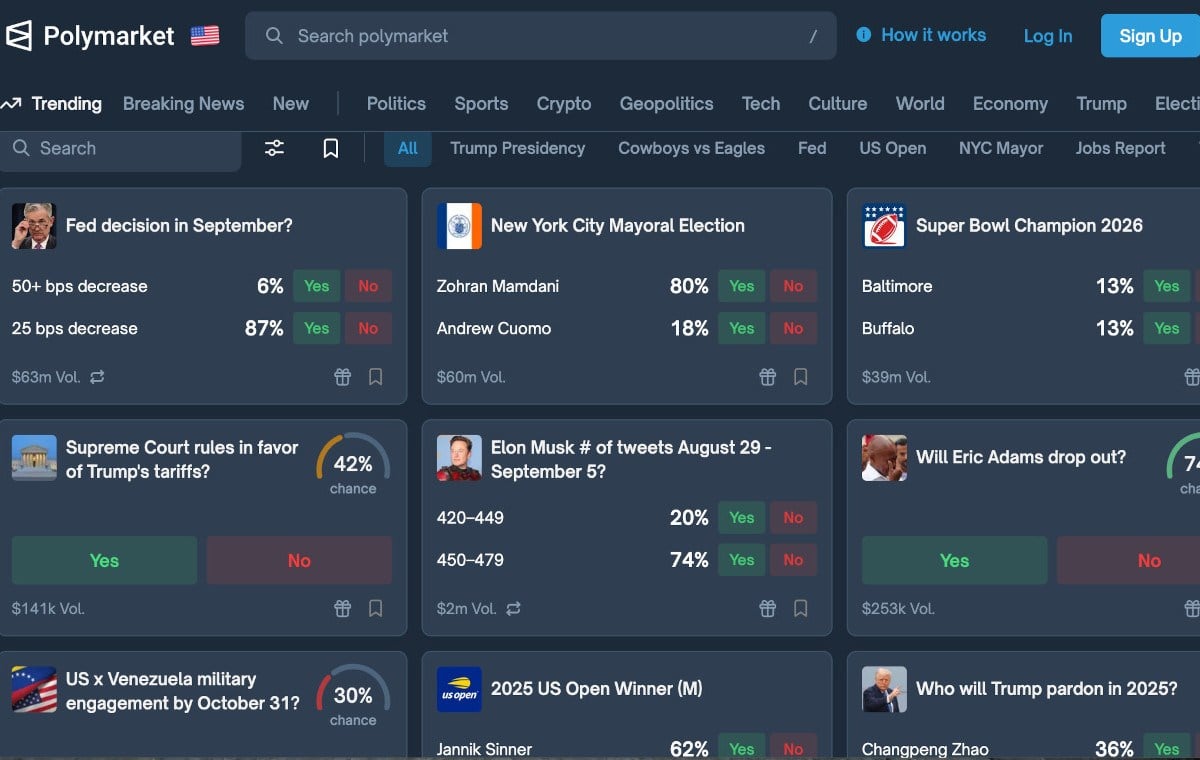The image size is (1200, 760).
Task: Buy Yes on 420–449 tweets
Action: 742,518
